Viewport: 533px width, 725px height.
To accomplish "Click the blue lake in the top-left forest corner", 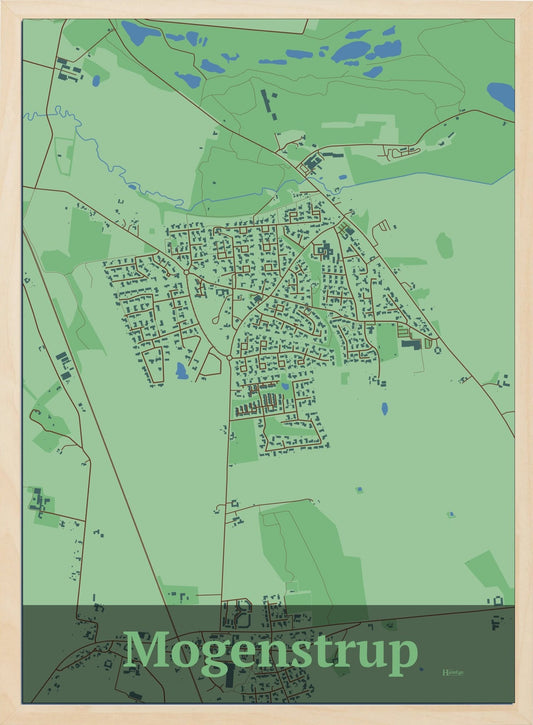I will click(141, 32).
